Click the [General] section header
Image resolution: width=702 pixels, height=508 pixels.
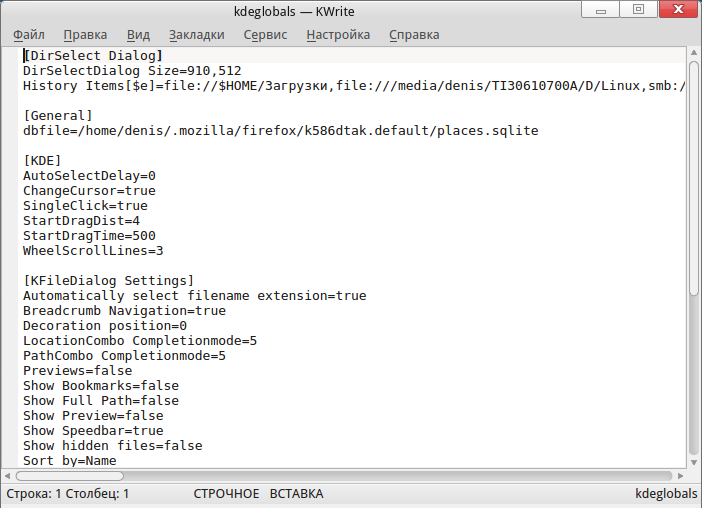[x=58, y=115]
